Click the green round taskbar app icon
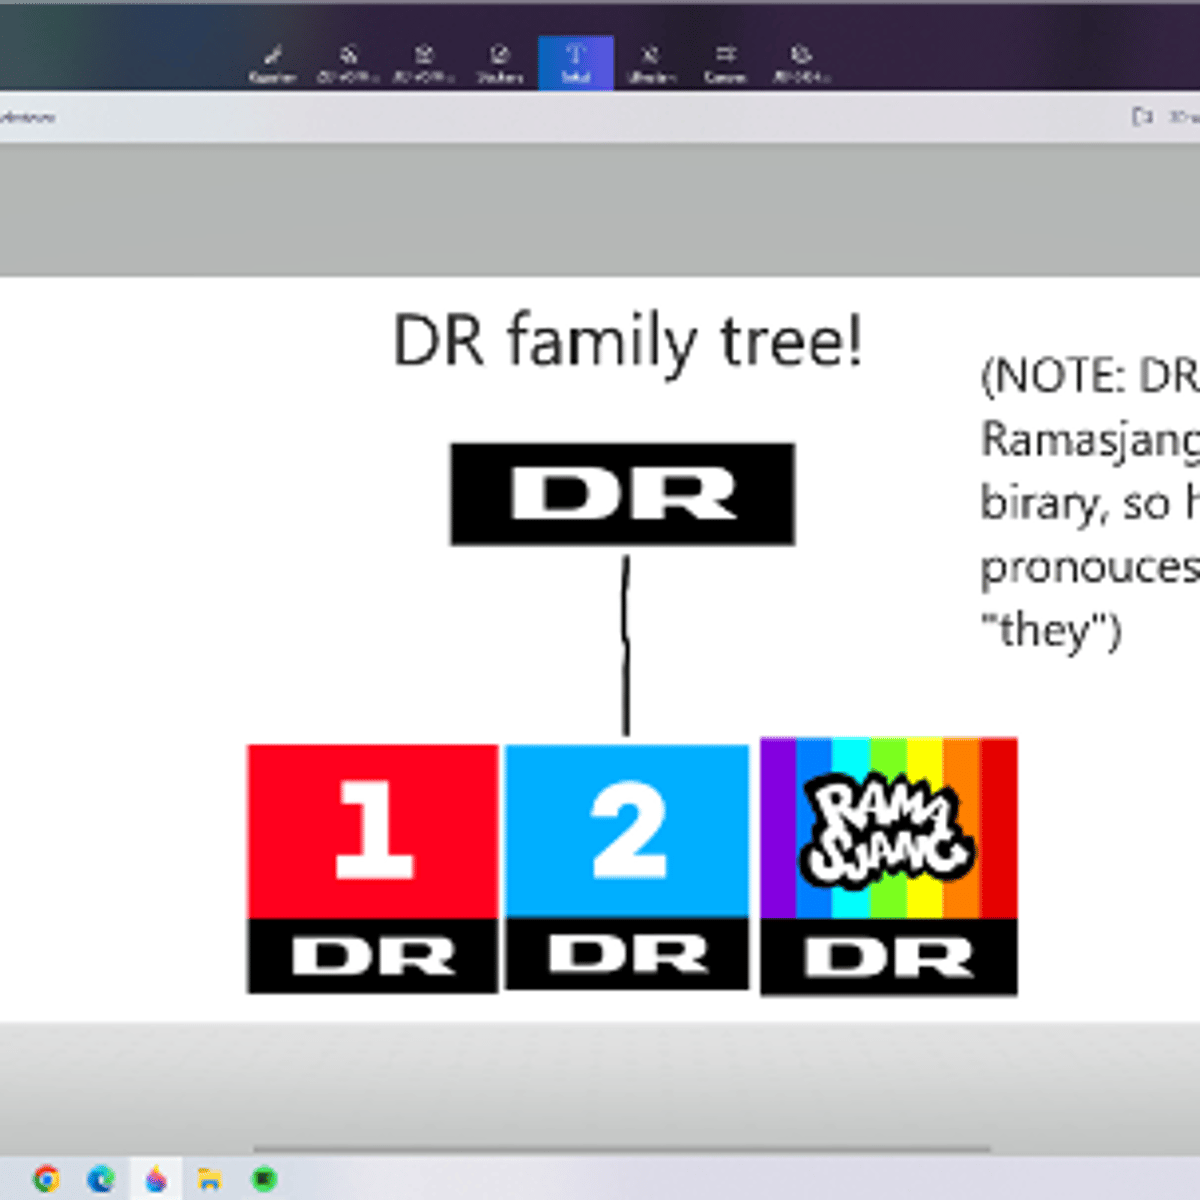Viewport: 1200px width, 1200px height. (264, 1179)
